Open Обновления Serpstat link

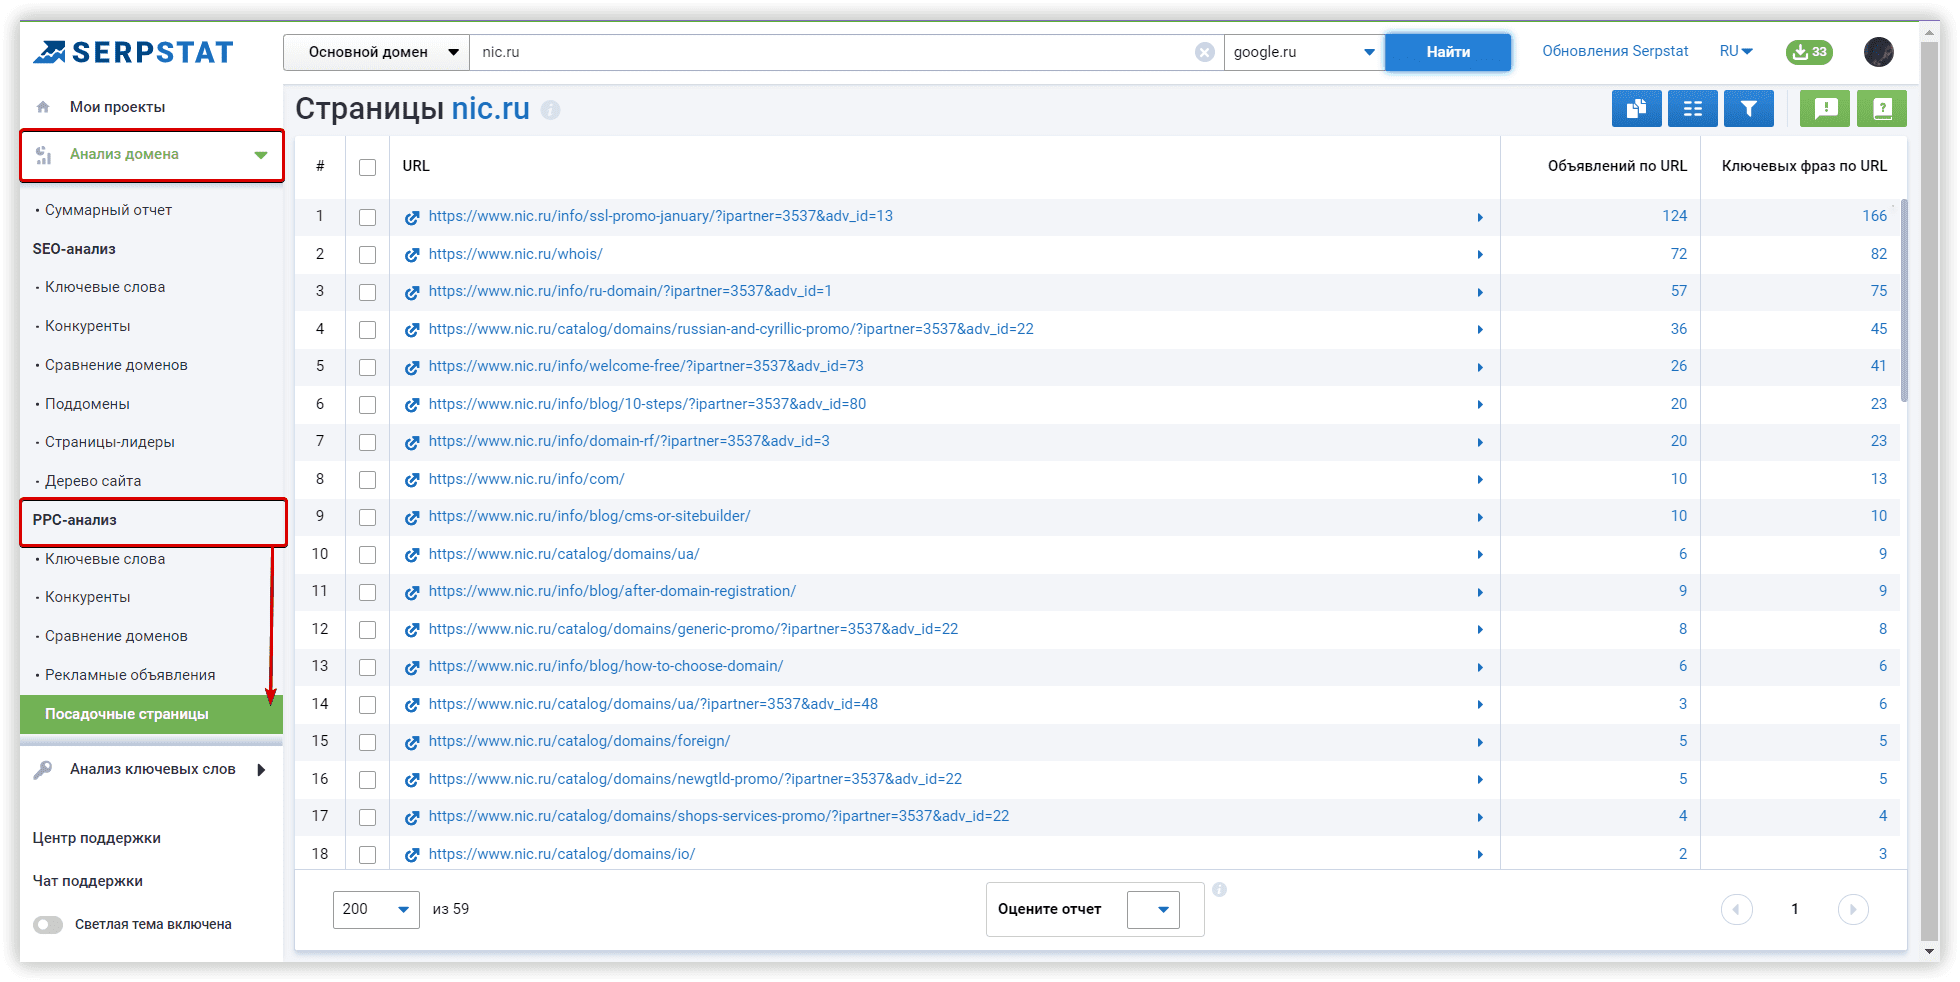pyautogui.click(x=1615, y=51)
